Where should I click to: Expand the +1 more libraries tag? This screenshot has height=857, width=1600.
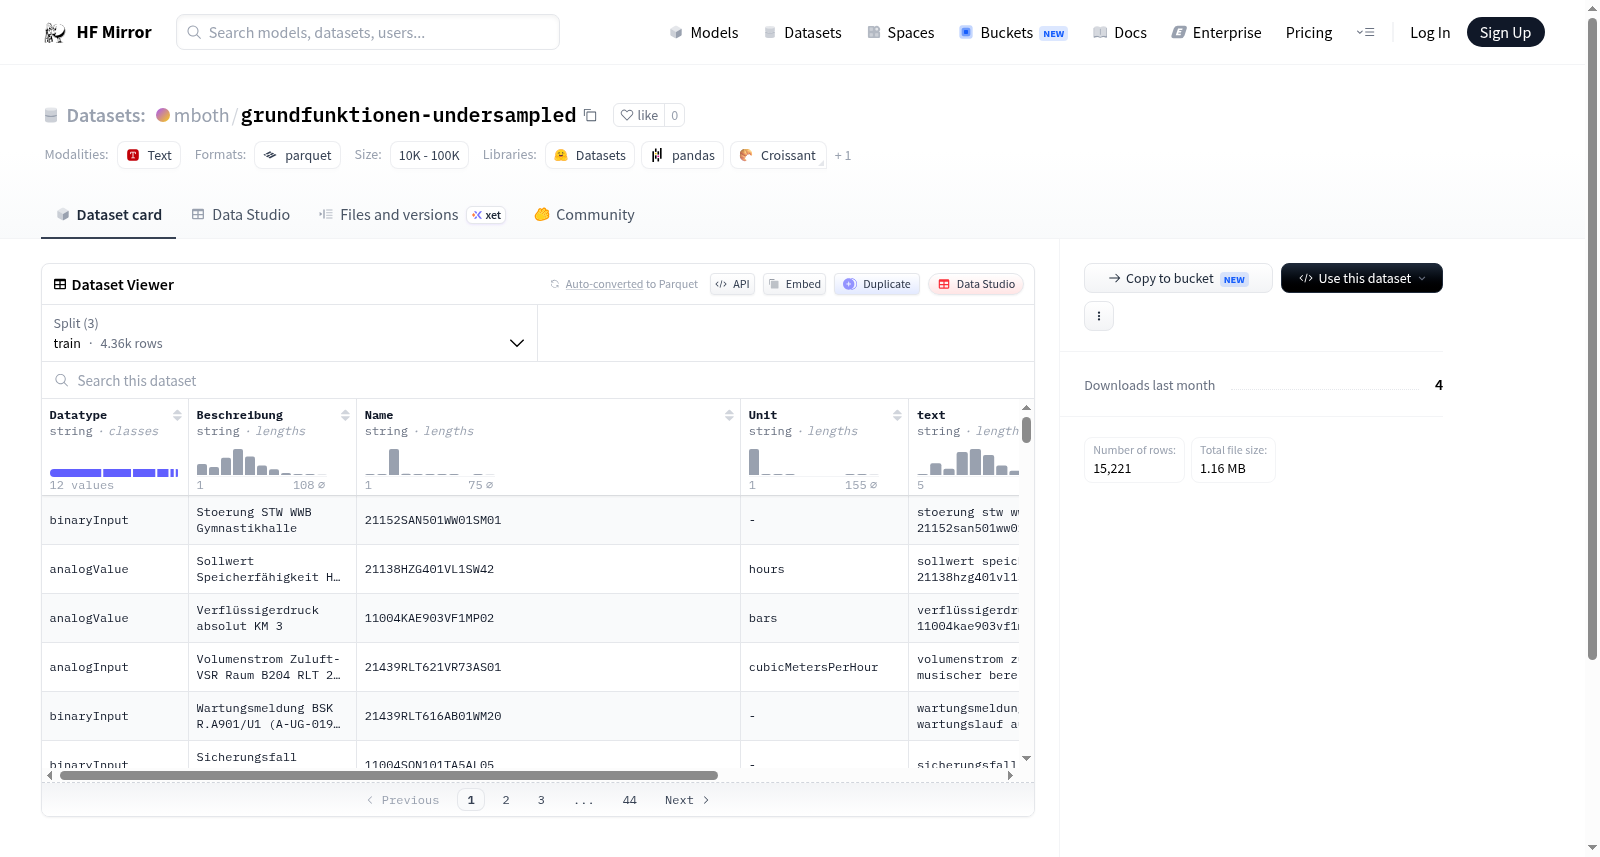click(843, 156)
